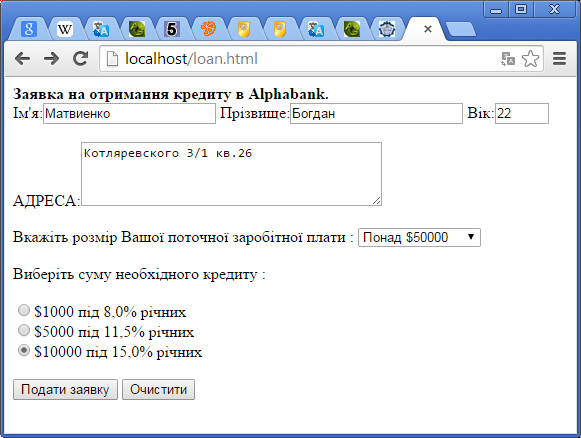Close the active tab with the x
This screenshot has height=438, width=581.
[x=428, y=29]
